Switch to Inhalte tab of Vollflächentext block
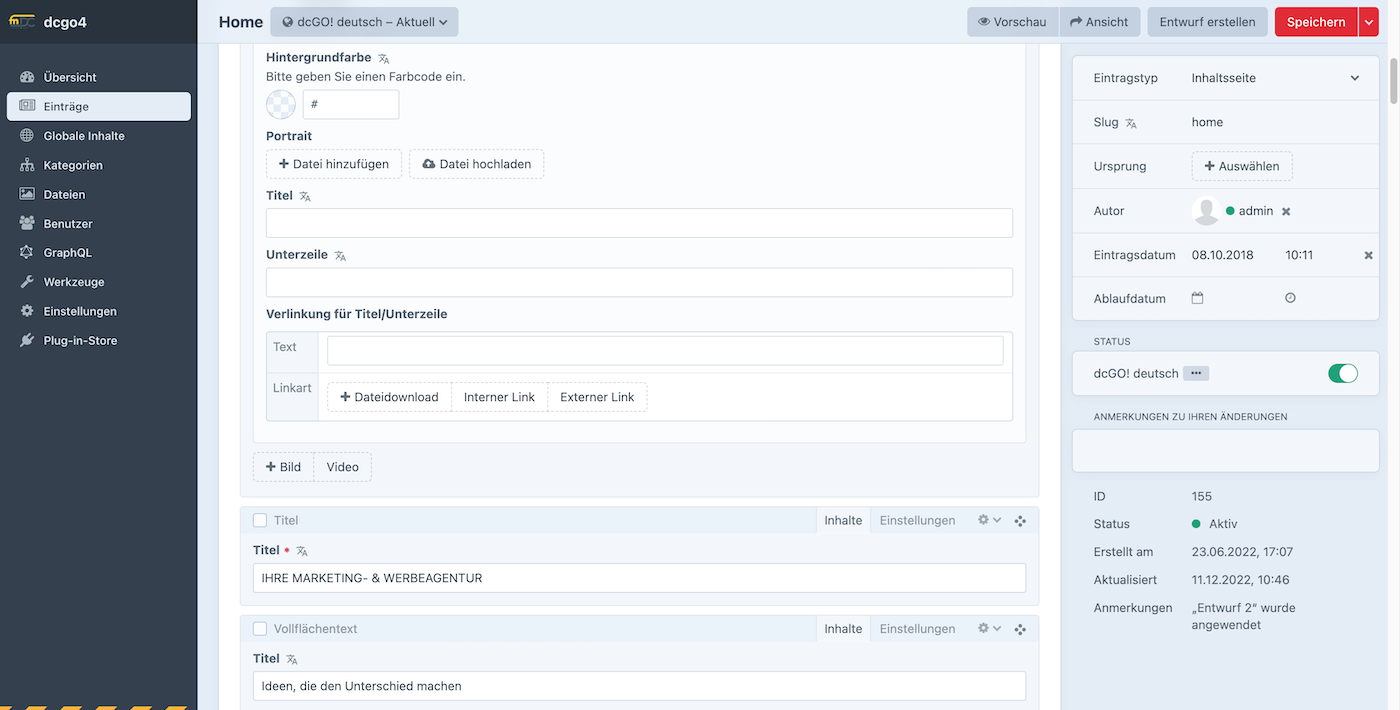Image resolution: width=1400 pixels, height=710 pixels. [843, 629]
